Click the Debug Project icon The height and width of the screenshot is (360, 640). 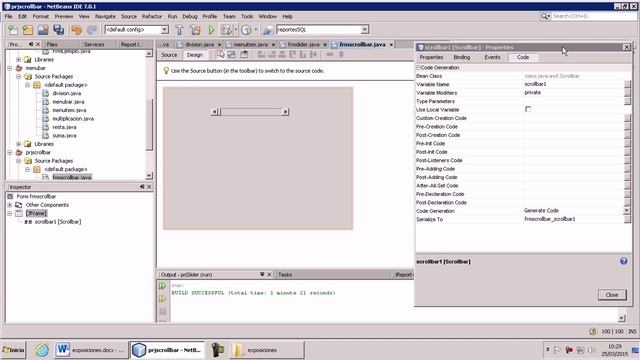[226, 30]
